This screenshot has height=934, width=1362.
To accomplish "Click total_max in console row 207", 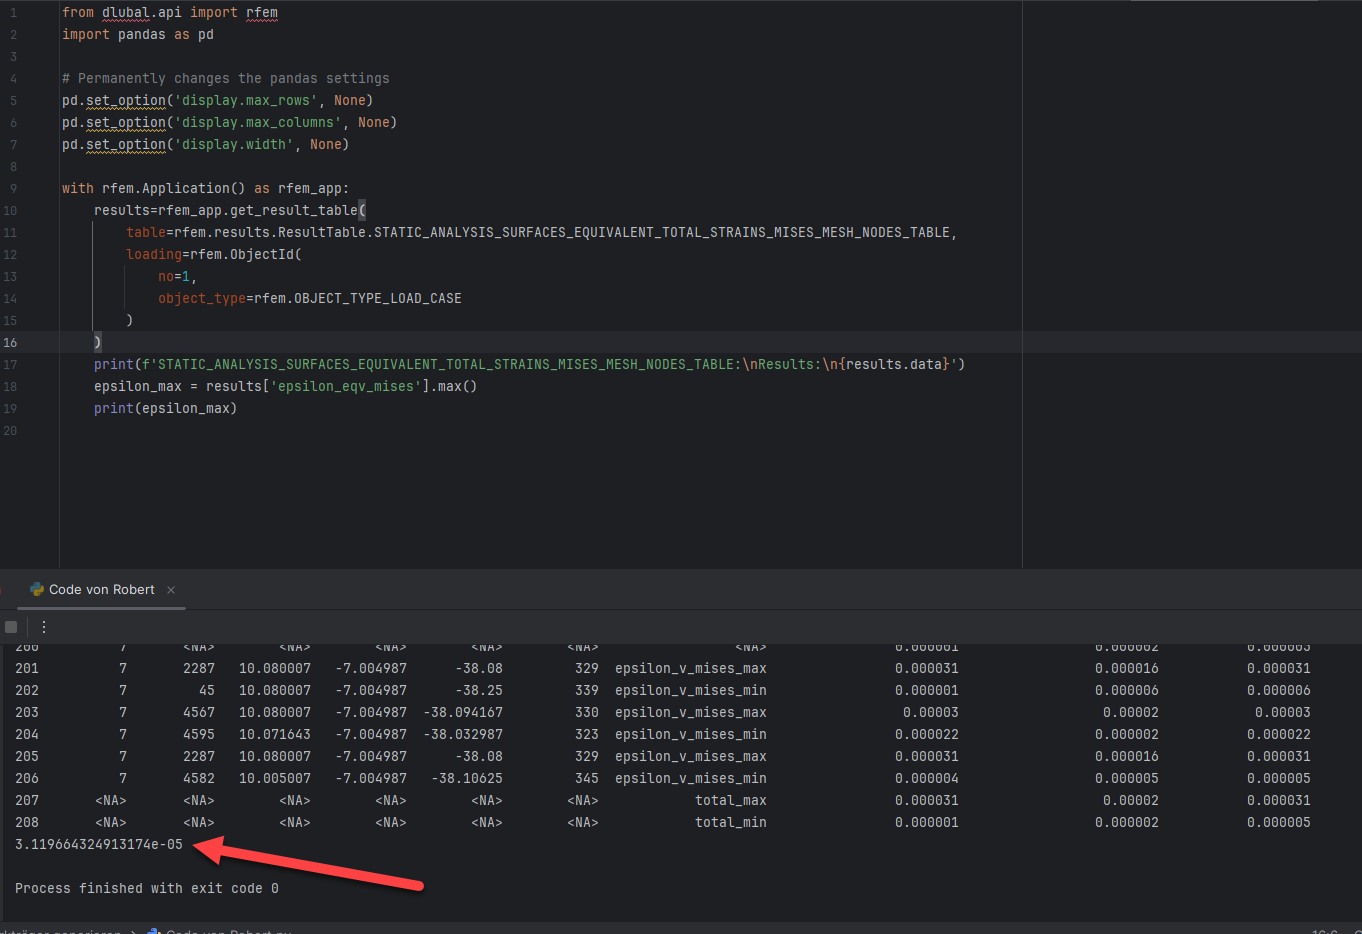I will [730, 801].
